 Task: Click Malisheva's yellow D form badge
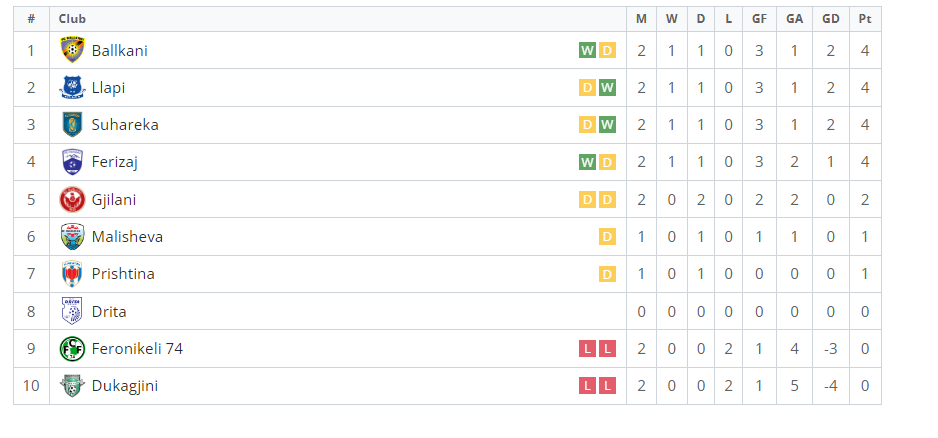(x=607, y=237)
